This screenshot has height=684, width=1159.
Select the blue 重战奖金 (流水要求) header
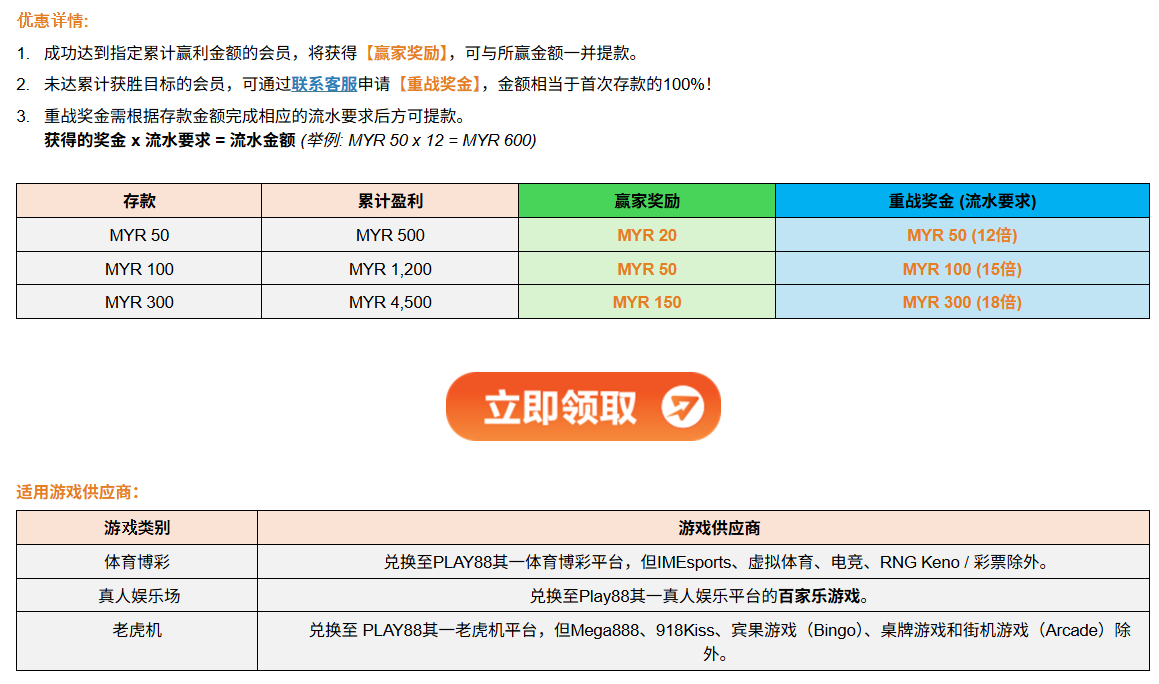tap(962, 201)
